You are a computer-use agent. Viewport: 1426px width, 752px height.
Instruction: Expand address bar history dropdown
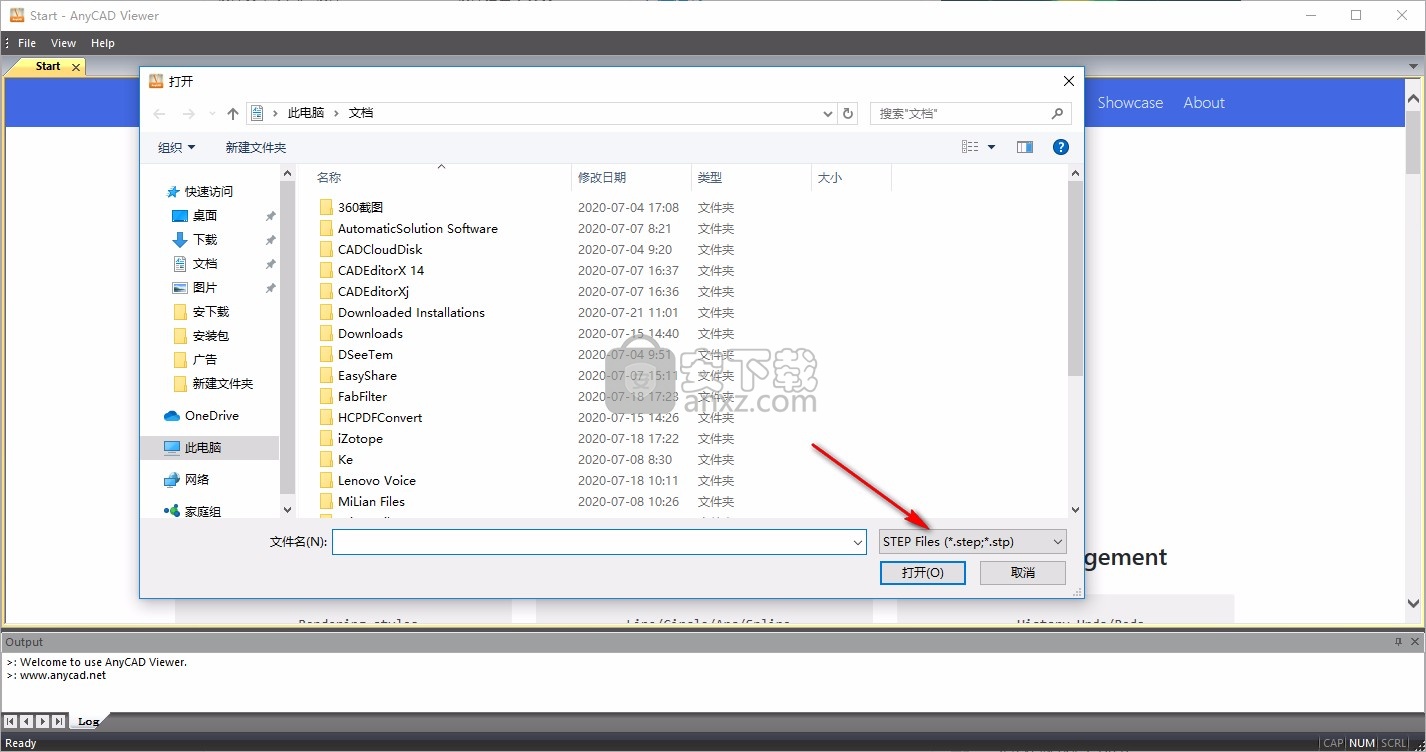828,114
